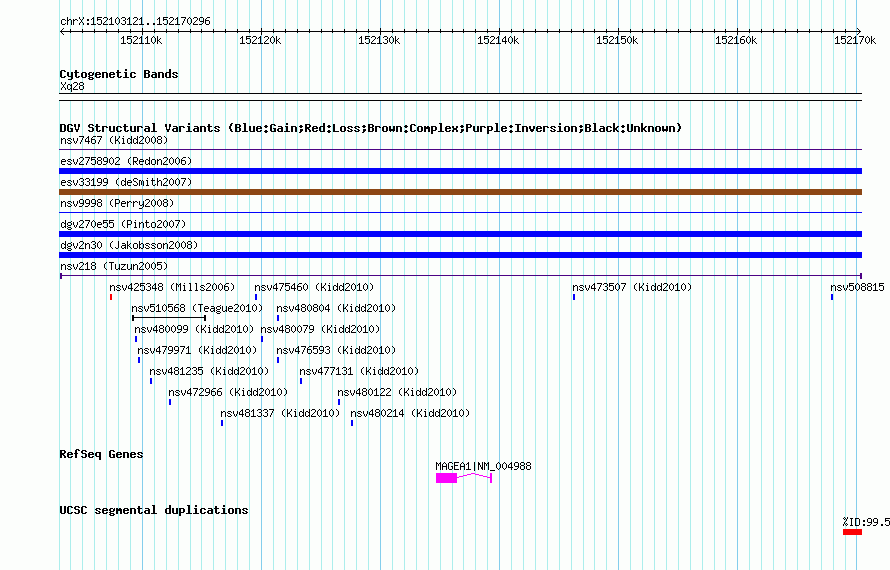Open the nsv476593 (Kidd2010) label

(336, 350)
